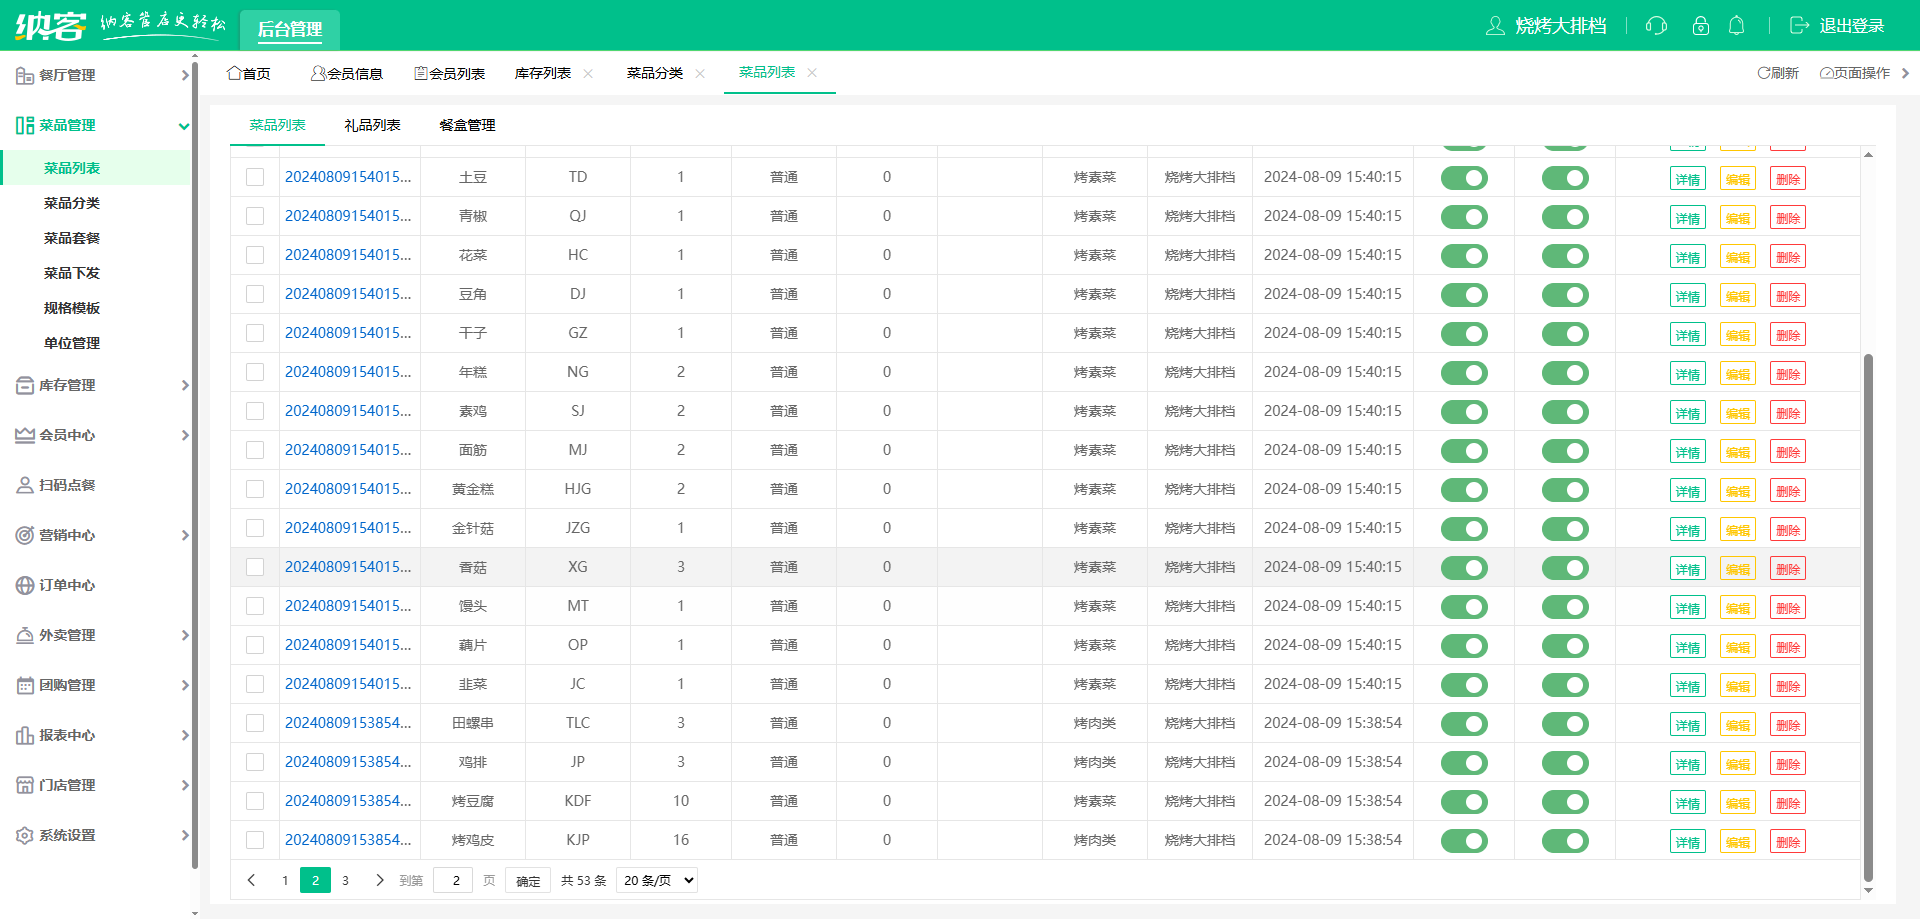Check the checkbox for 土豆 row
This screenshot has width=1920, height=919.
[x=255, y=177]
